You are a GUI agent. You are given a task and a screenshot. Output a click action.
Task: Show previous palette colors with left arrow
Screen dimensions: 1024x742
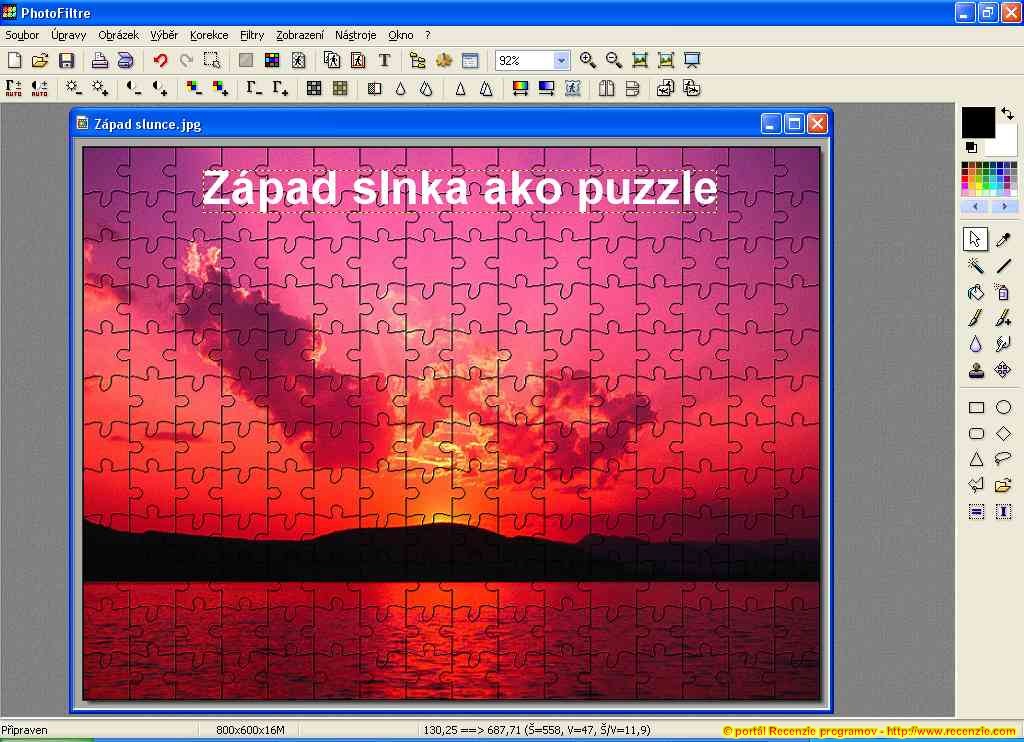(x=975, y=206)
